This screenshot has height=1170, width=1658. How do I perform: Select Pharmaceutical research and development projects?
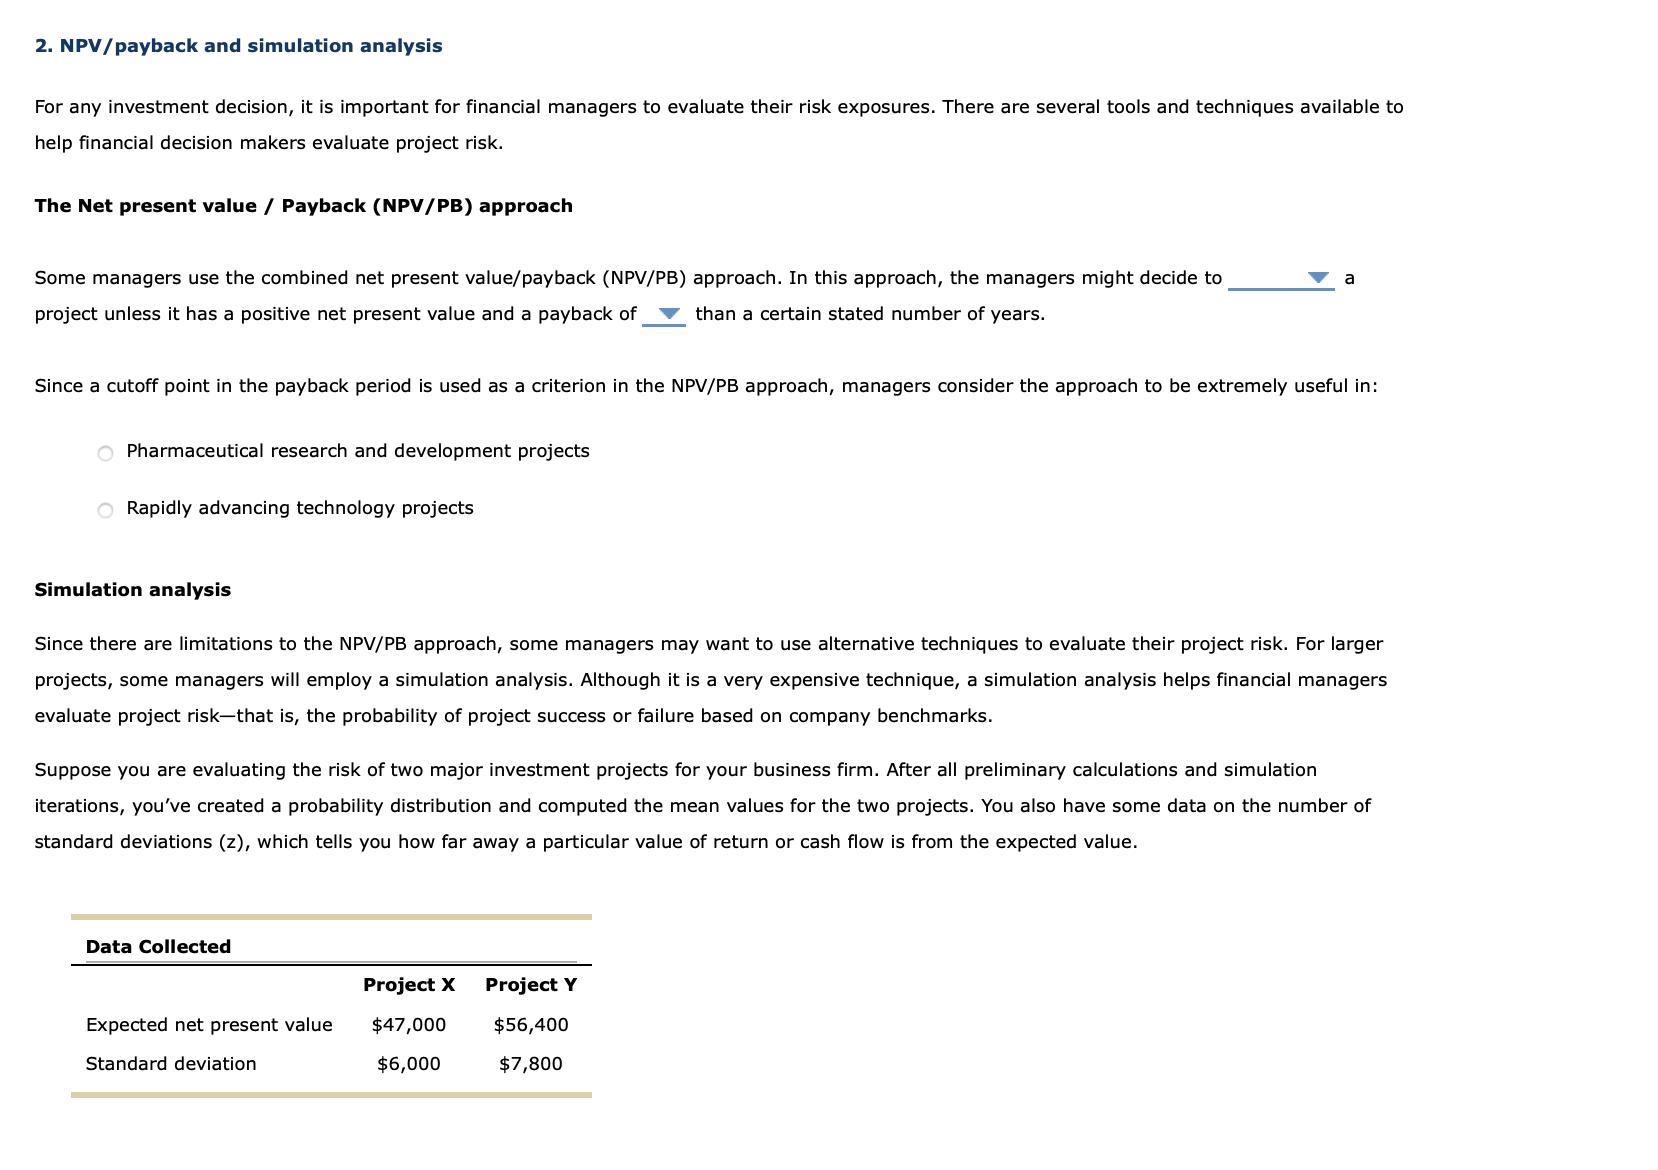tap(357, 451)
